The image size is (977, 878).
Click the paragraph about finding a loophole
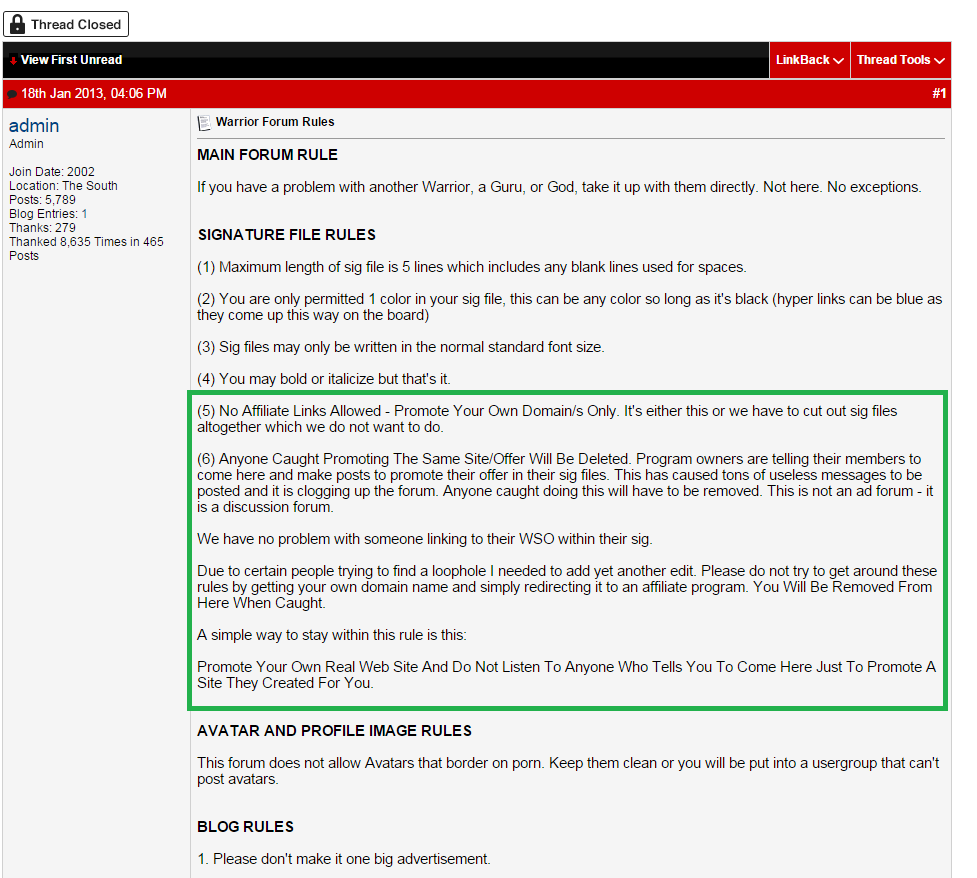(567, 587)
